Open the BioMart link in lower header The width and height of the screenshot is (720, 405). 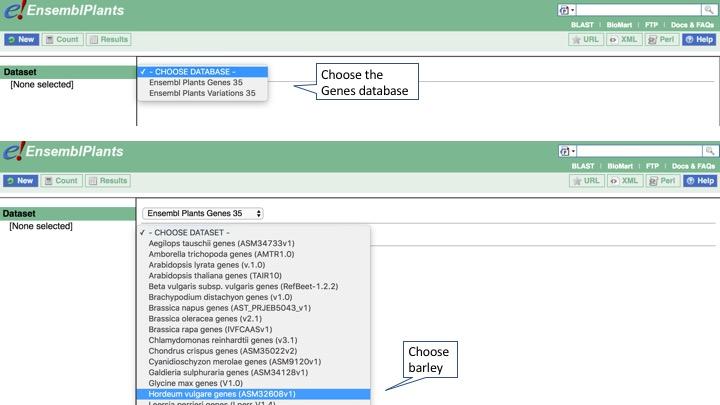(620, 166)
